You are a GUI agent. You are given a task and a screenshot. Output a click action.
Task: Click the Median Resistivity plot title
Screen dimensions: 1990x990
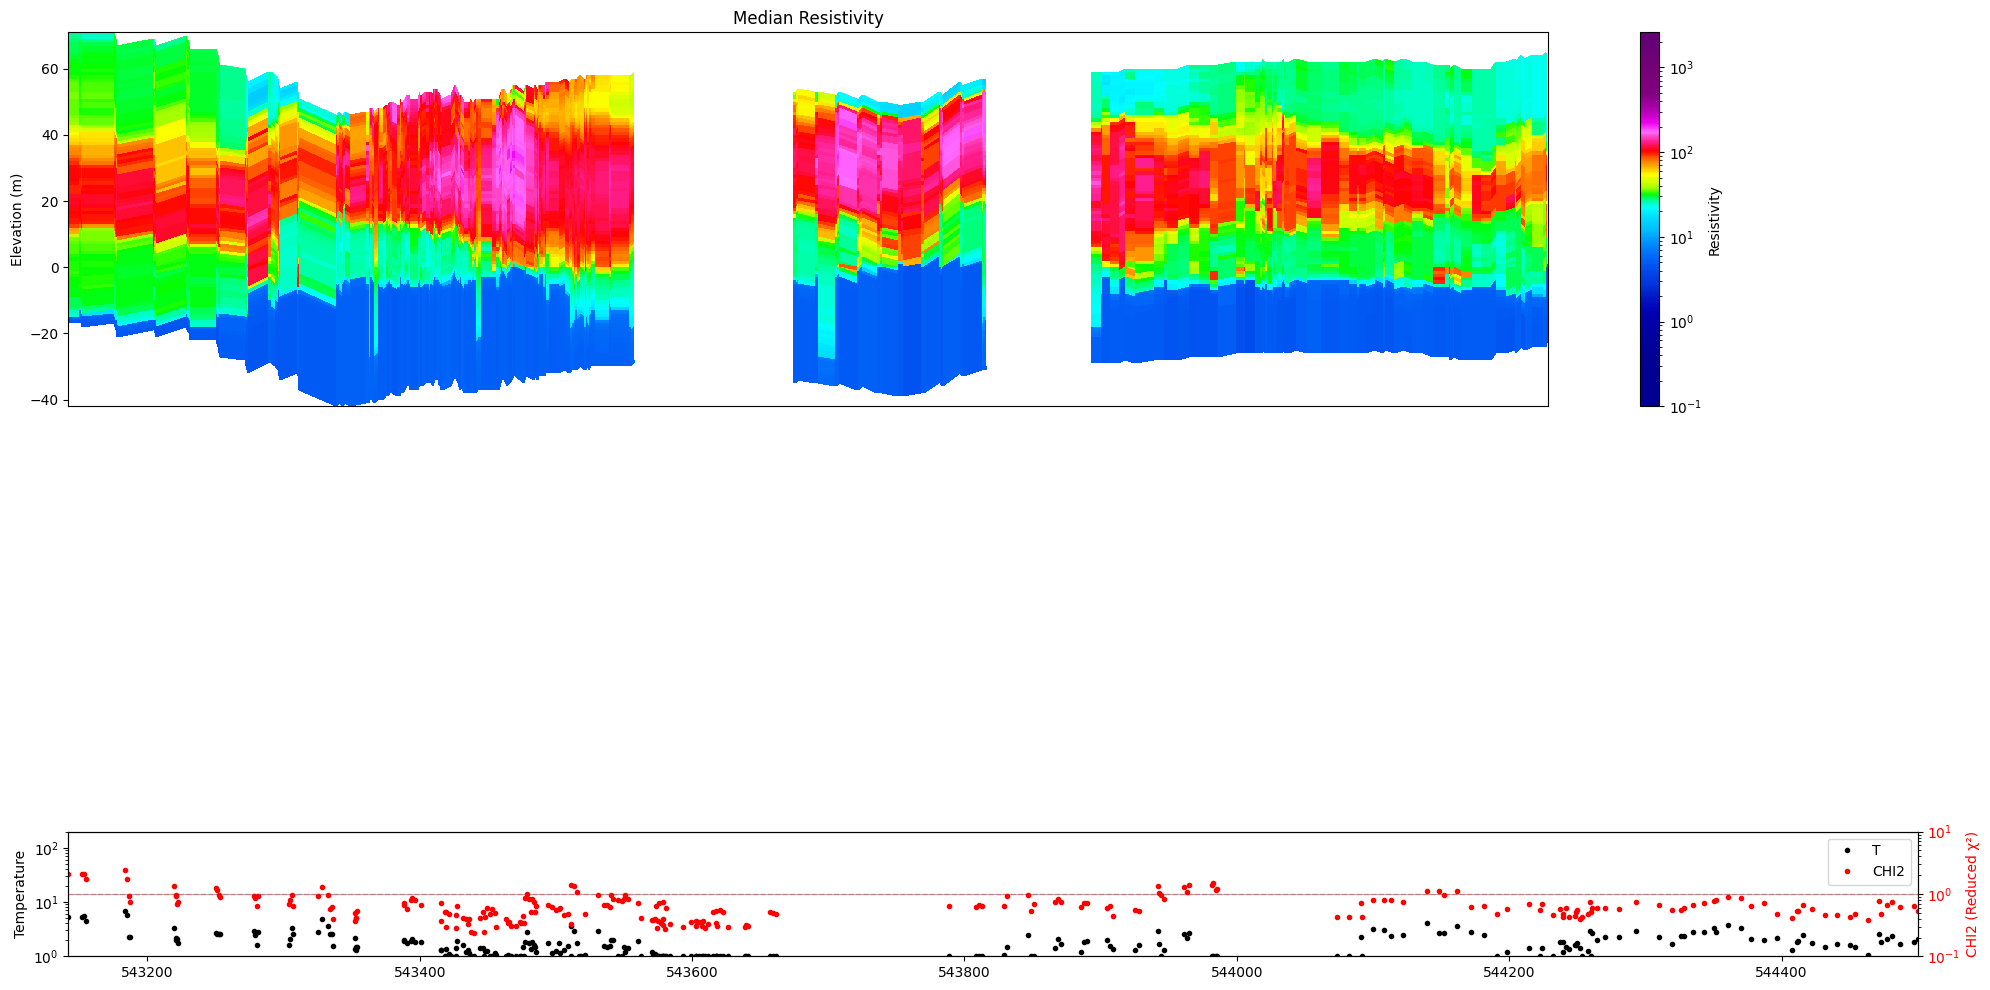point(808,17)
